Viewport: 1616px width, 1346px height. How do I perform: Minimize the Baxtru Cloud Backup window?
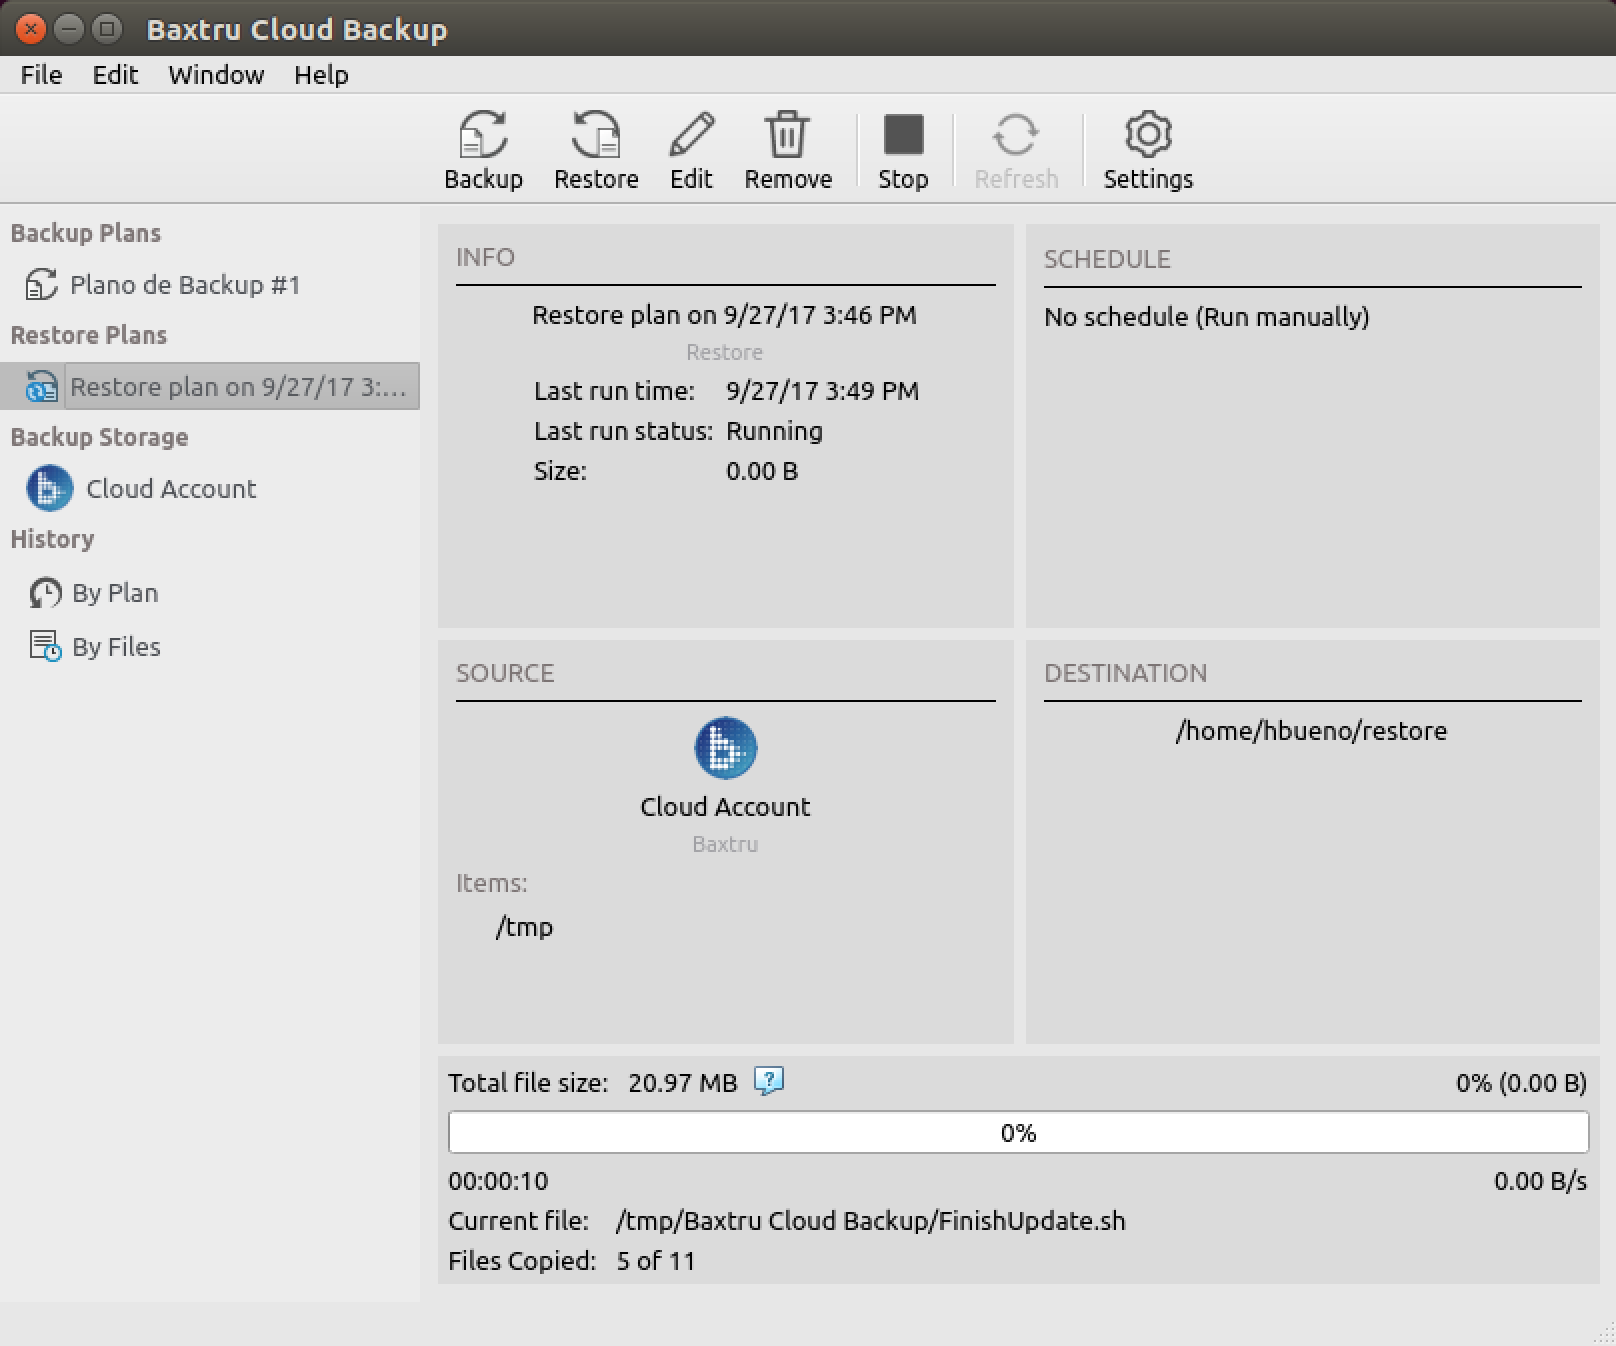pos(68,29)
